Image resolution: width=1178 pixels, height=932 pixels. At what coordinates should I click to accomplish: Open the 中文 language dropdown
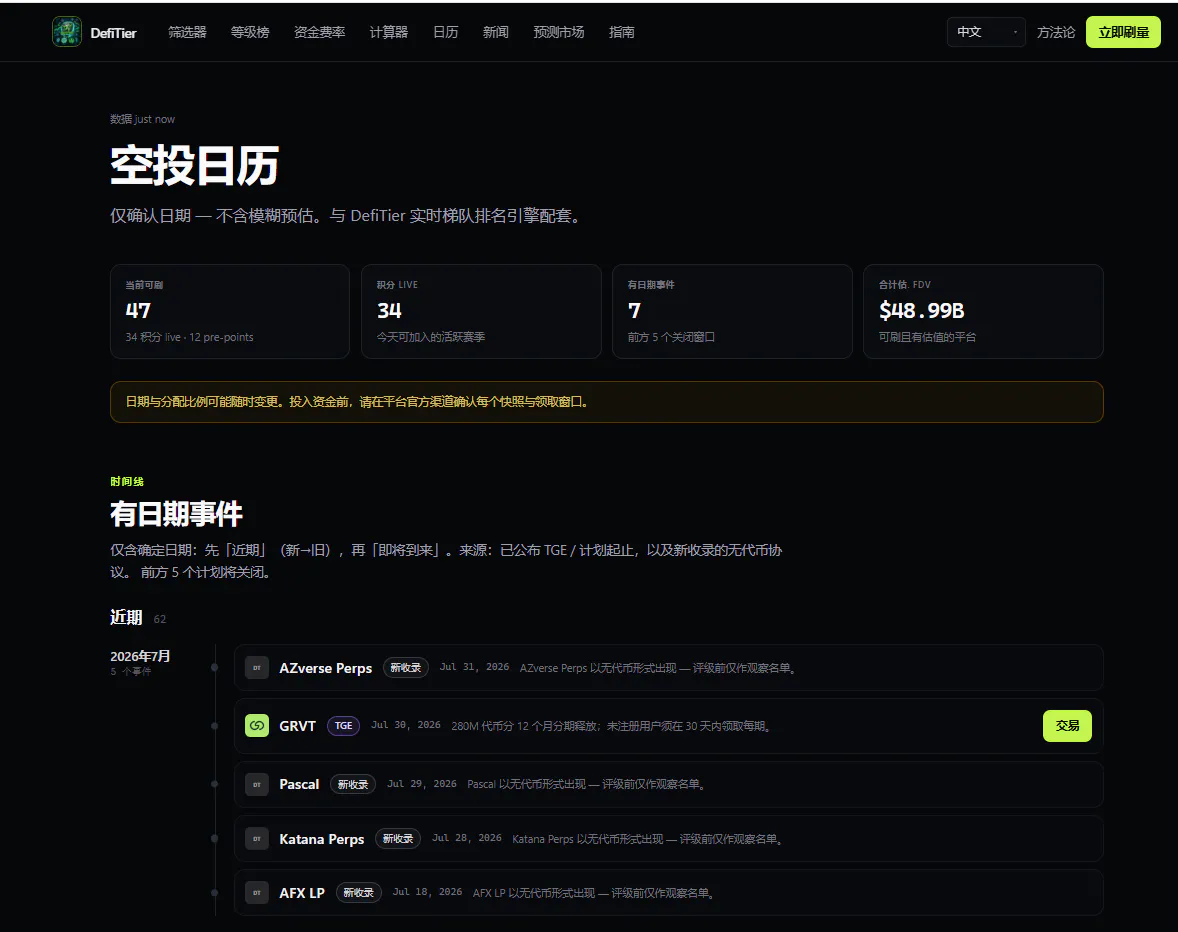click(x=986, y=32)
